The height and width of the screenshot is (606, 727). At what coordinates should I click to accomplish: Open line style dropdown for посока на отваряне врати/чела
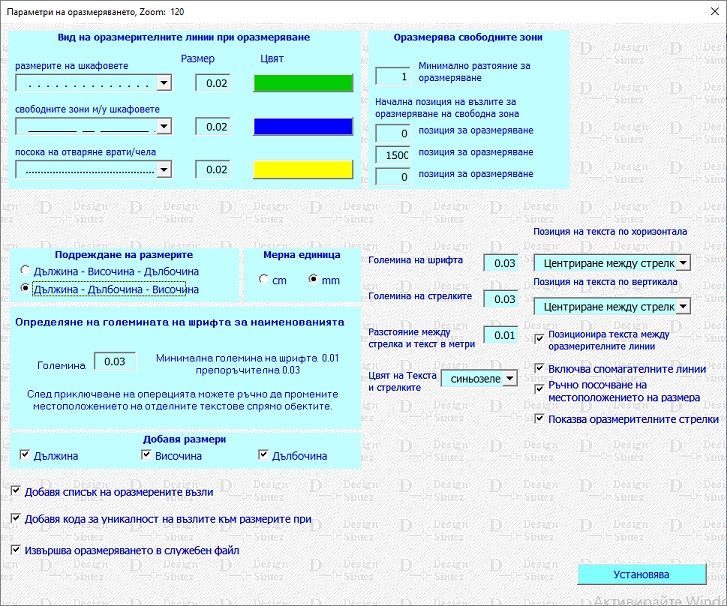[164, 169]
